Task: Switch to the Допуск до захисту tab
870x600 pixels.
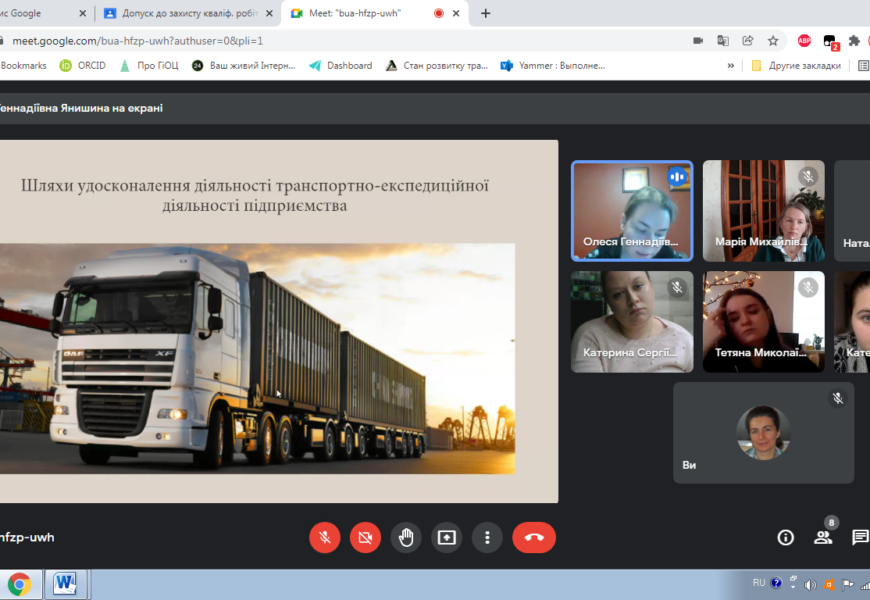Action: point(187,13)
